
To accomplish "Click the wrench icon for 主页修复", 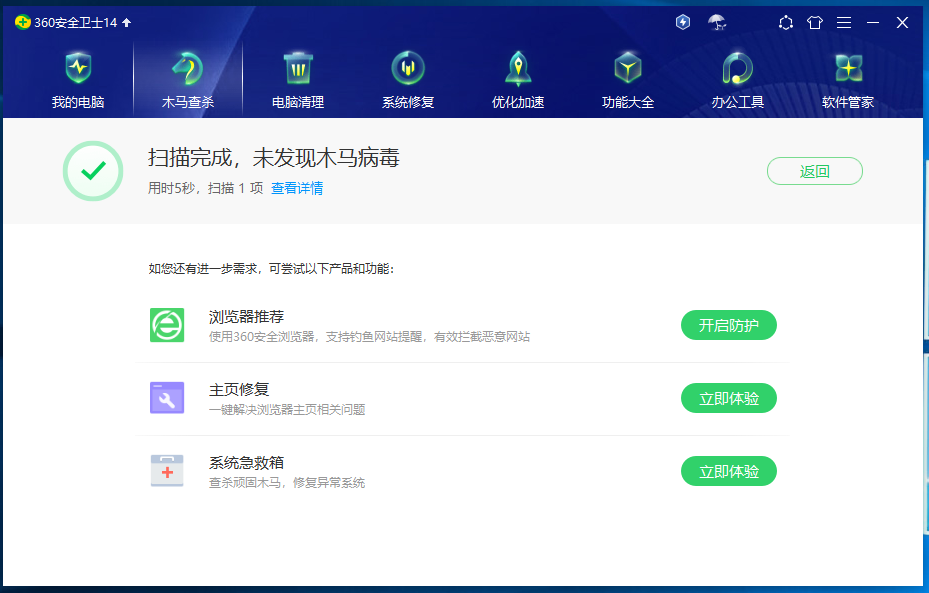I will click(167, 398).
